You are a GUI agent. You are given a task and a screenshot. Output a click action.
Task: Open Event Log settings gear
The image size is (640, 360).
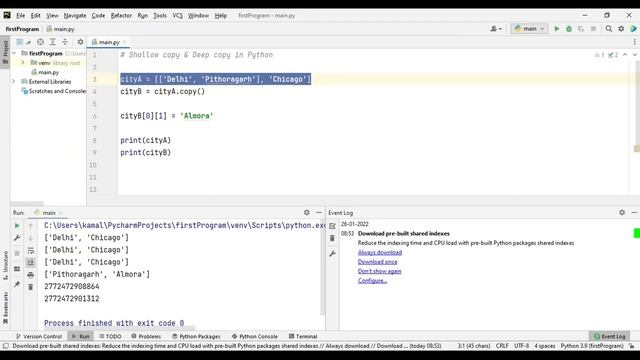(x=622, y=213)
